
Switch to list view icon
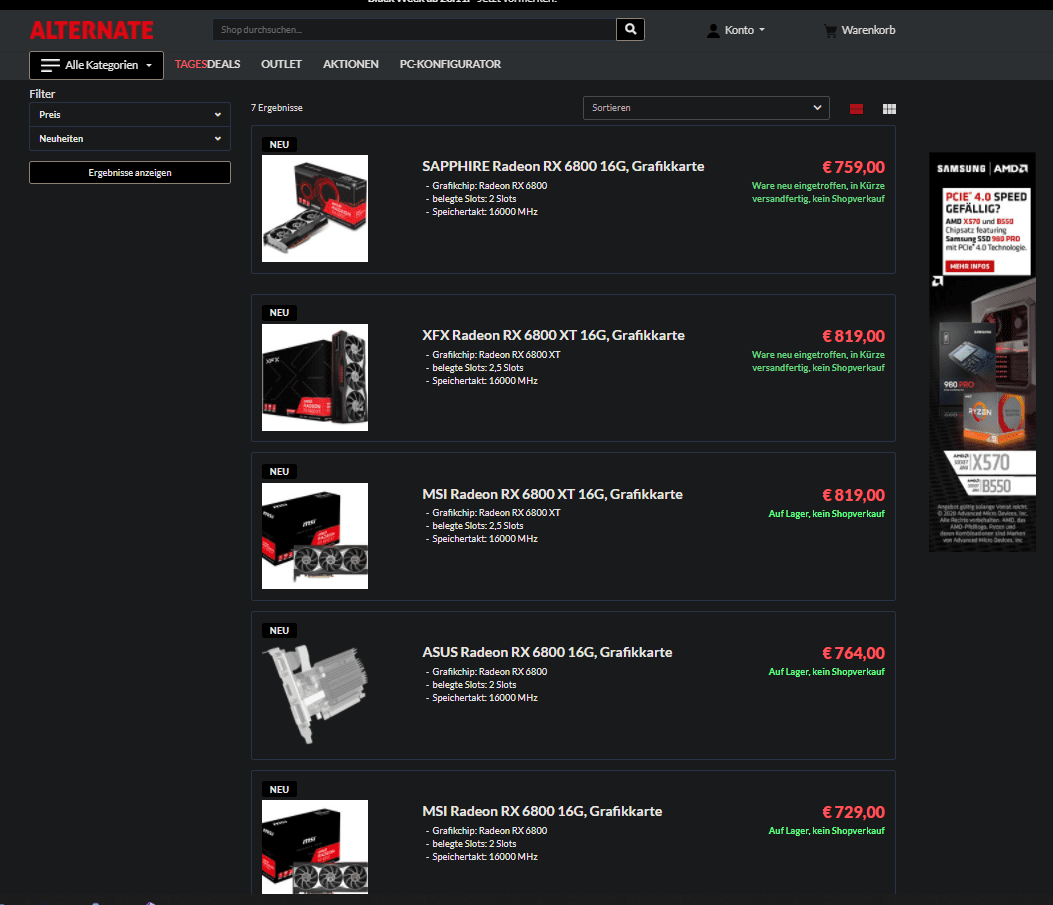(x=856, y=109)
